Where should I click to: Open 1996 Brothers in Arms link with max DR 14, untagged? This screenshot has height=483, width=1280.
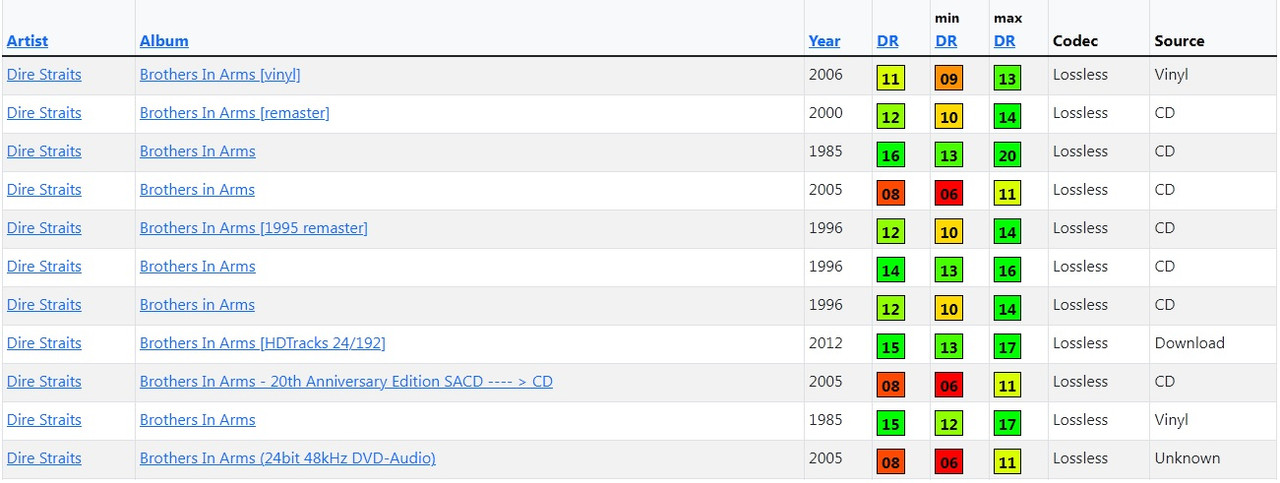197,305
